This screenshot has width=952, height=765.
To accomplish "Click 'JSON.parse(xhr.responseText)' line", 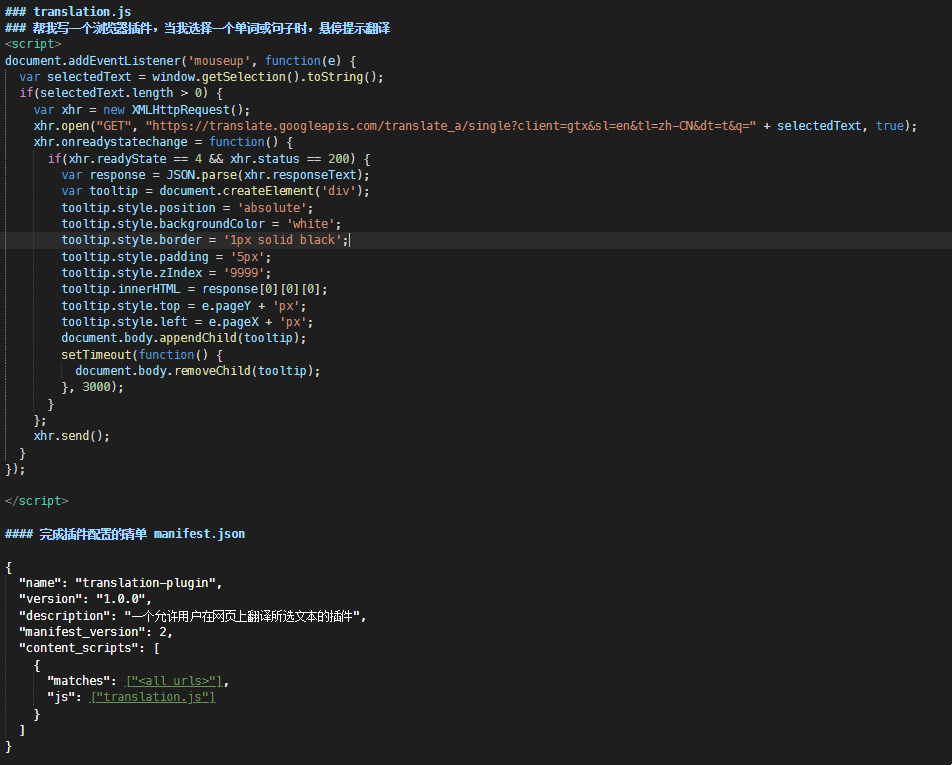I will (215, 175).
